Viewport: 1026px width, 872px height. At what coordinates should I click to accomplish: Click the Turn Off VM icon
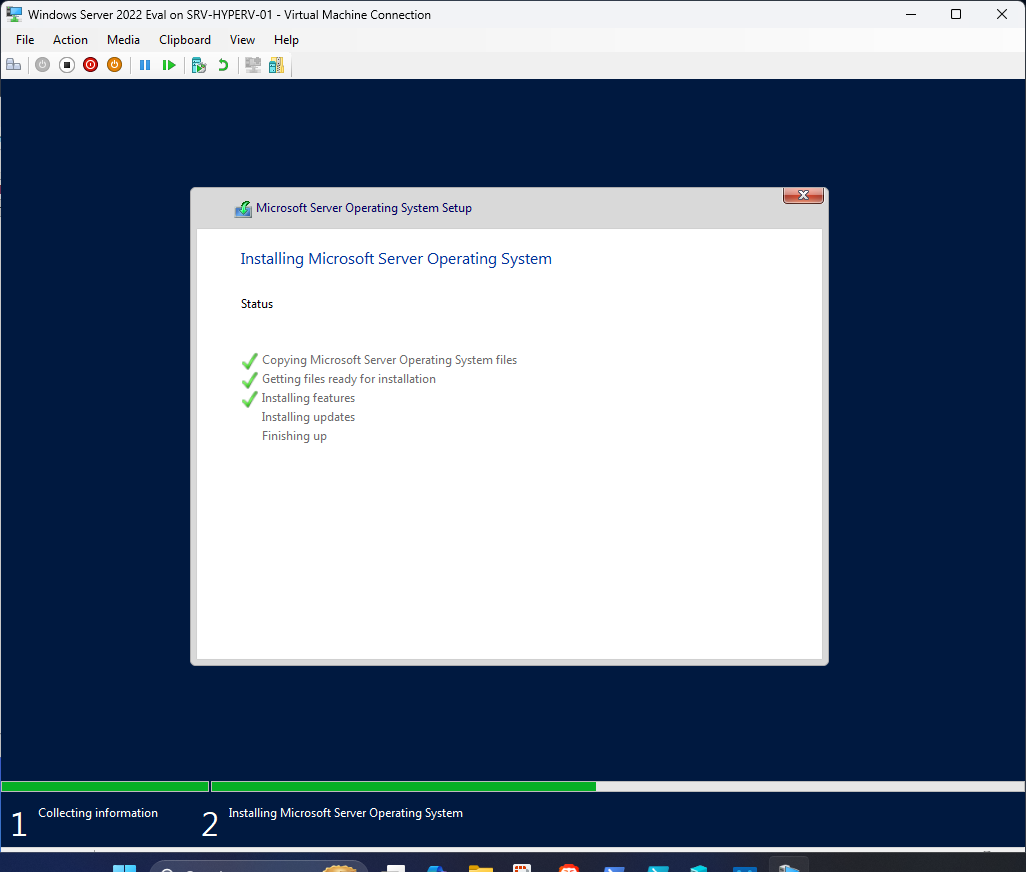click(66, 64)
